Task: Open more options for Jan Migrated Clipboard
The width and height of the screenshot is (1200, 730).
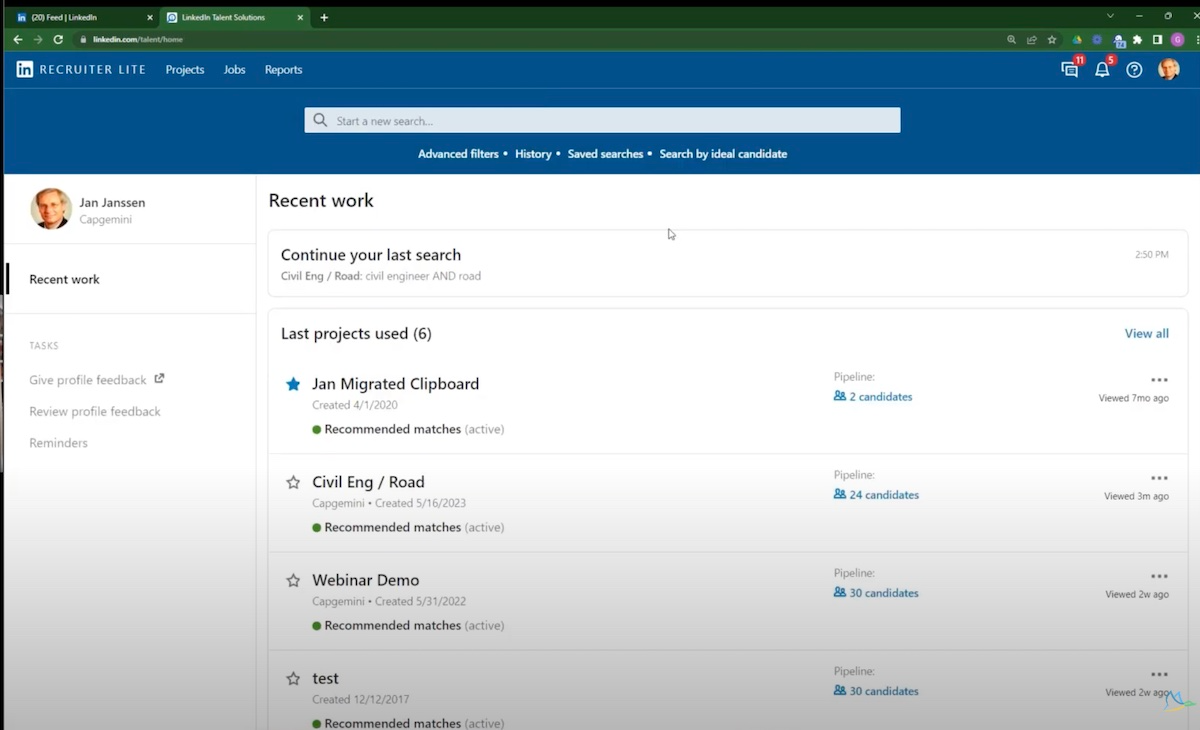Action: [x=1159, y=380]
